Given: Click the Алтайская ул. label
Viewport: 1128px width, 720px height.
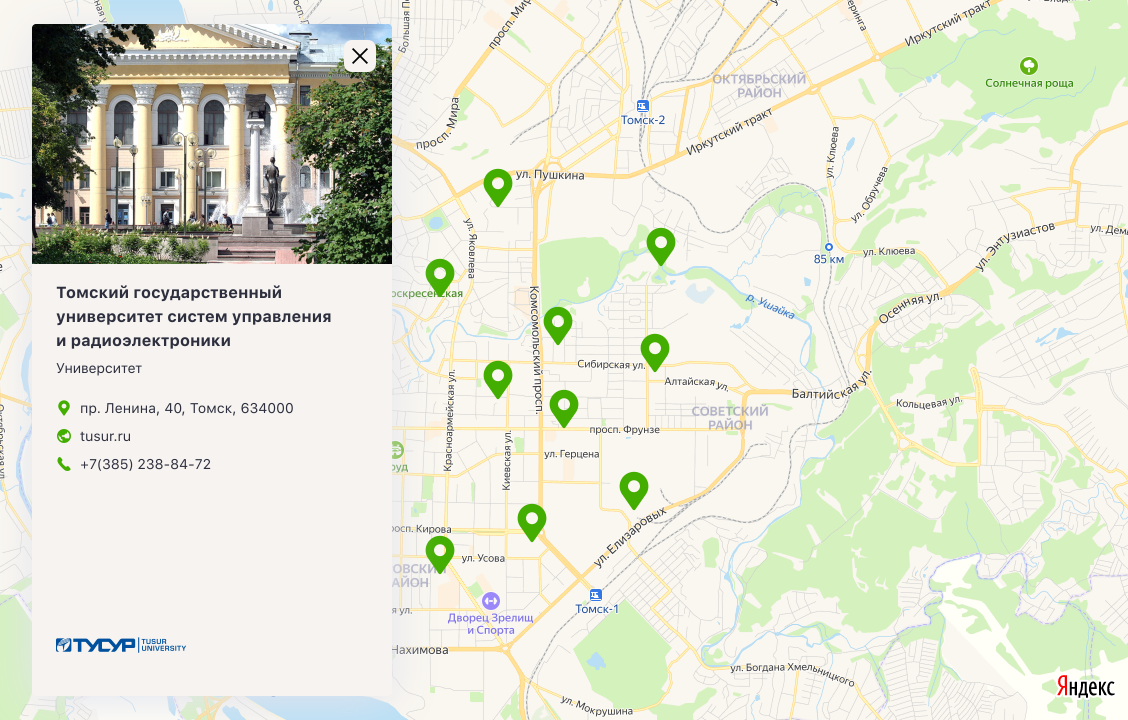Looking at the screenshot, I should pos(696,383).
